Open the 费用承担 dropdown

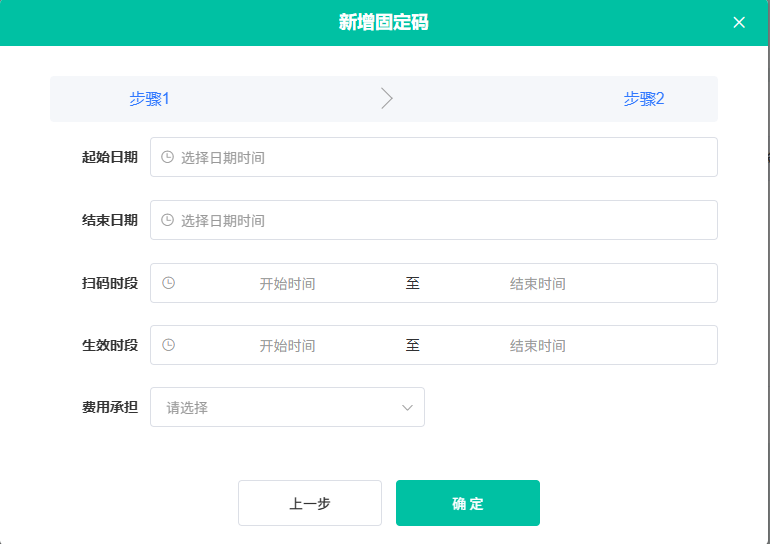click(x=287, y=407)
